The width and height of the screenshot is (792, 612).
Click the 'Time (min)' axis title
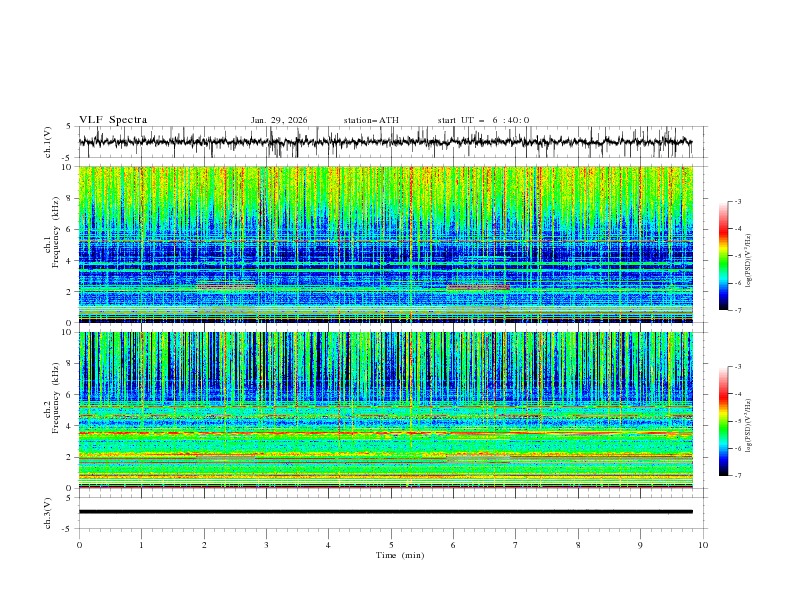point(400,555)
